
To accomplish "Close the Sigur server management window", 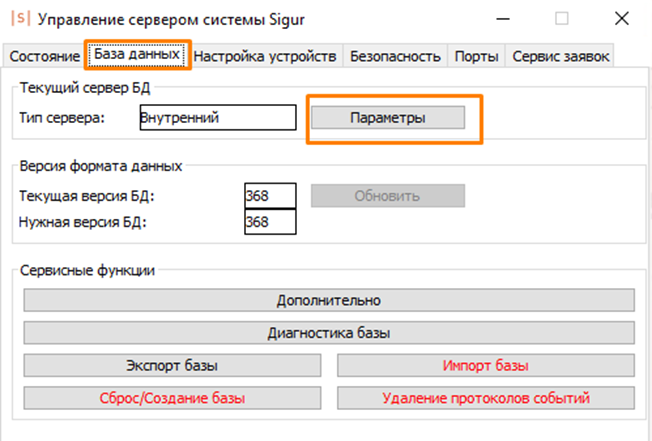I will coord(621,18).
